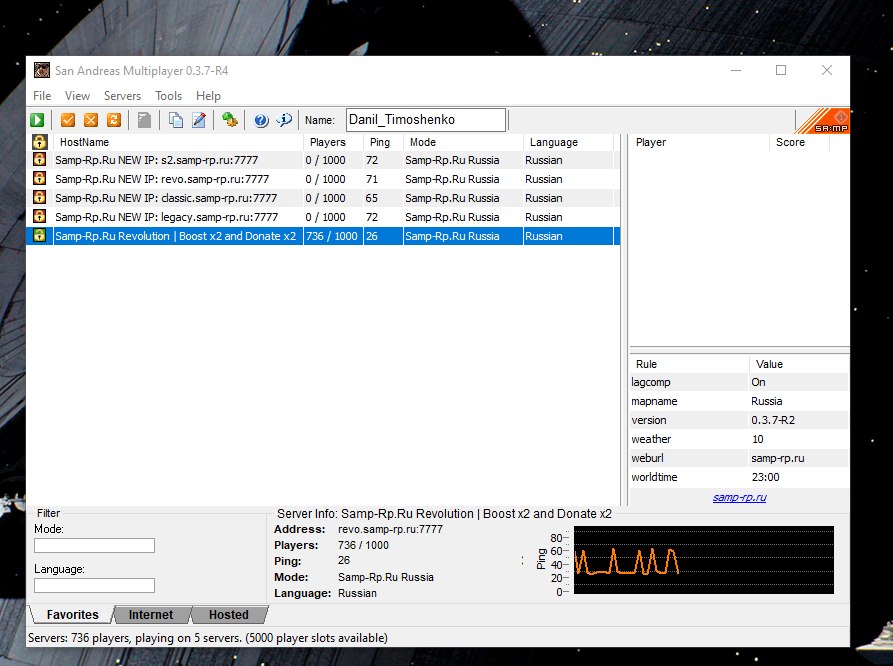Switch to the Internet tab
This screenshot has height=666, width=893.
click(x=151, y=615)
